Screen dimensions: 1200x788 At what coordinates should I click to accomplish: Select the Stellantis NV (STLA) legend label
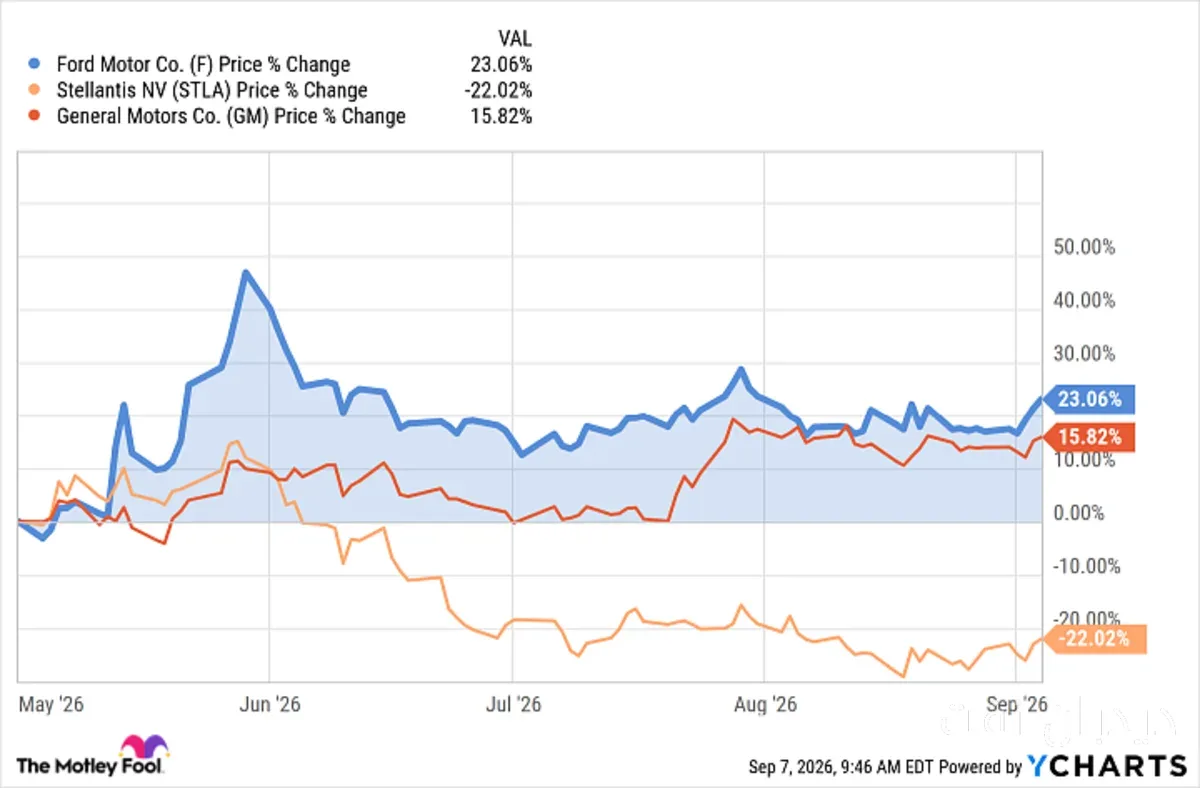(x=212, y=90)
